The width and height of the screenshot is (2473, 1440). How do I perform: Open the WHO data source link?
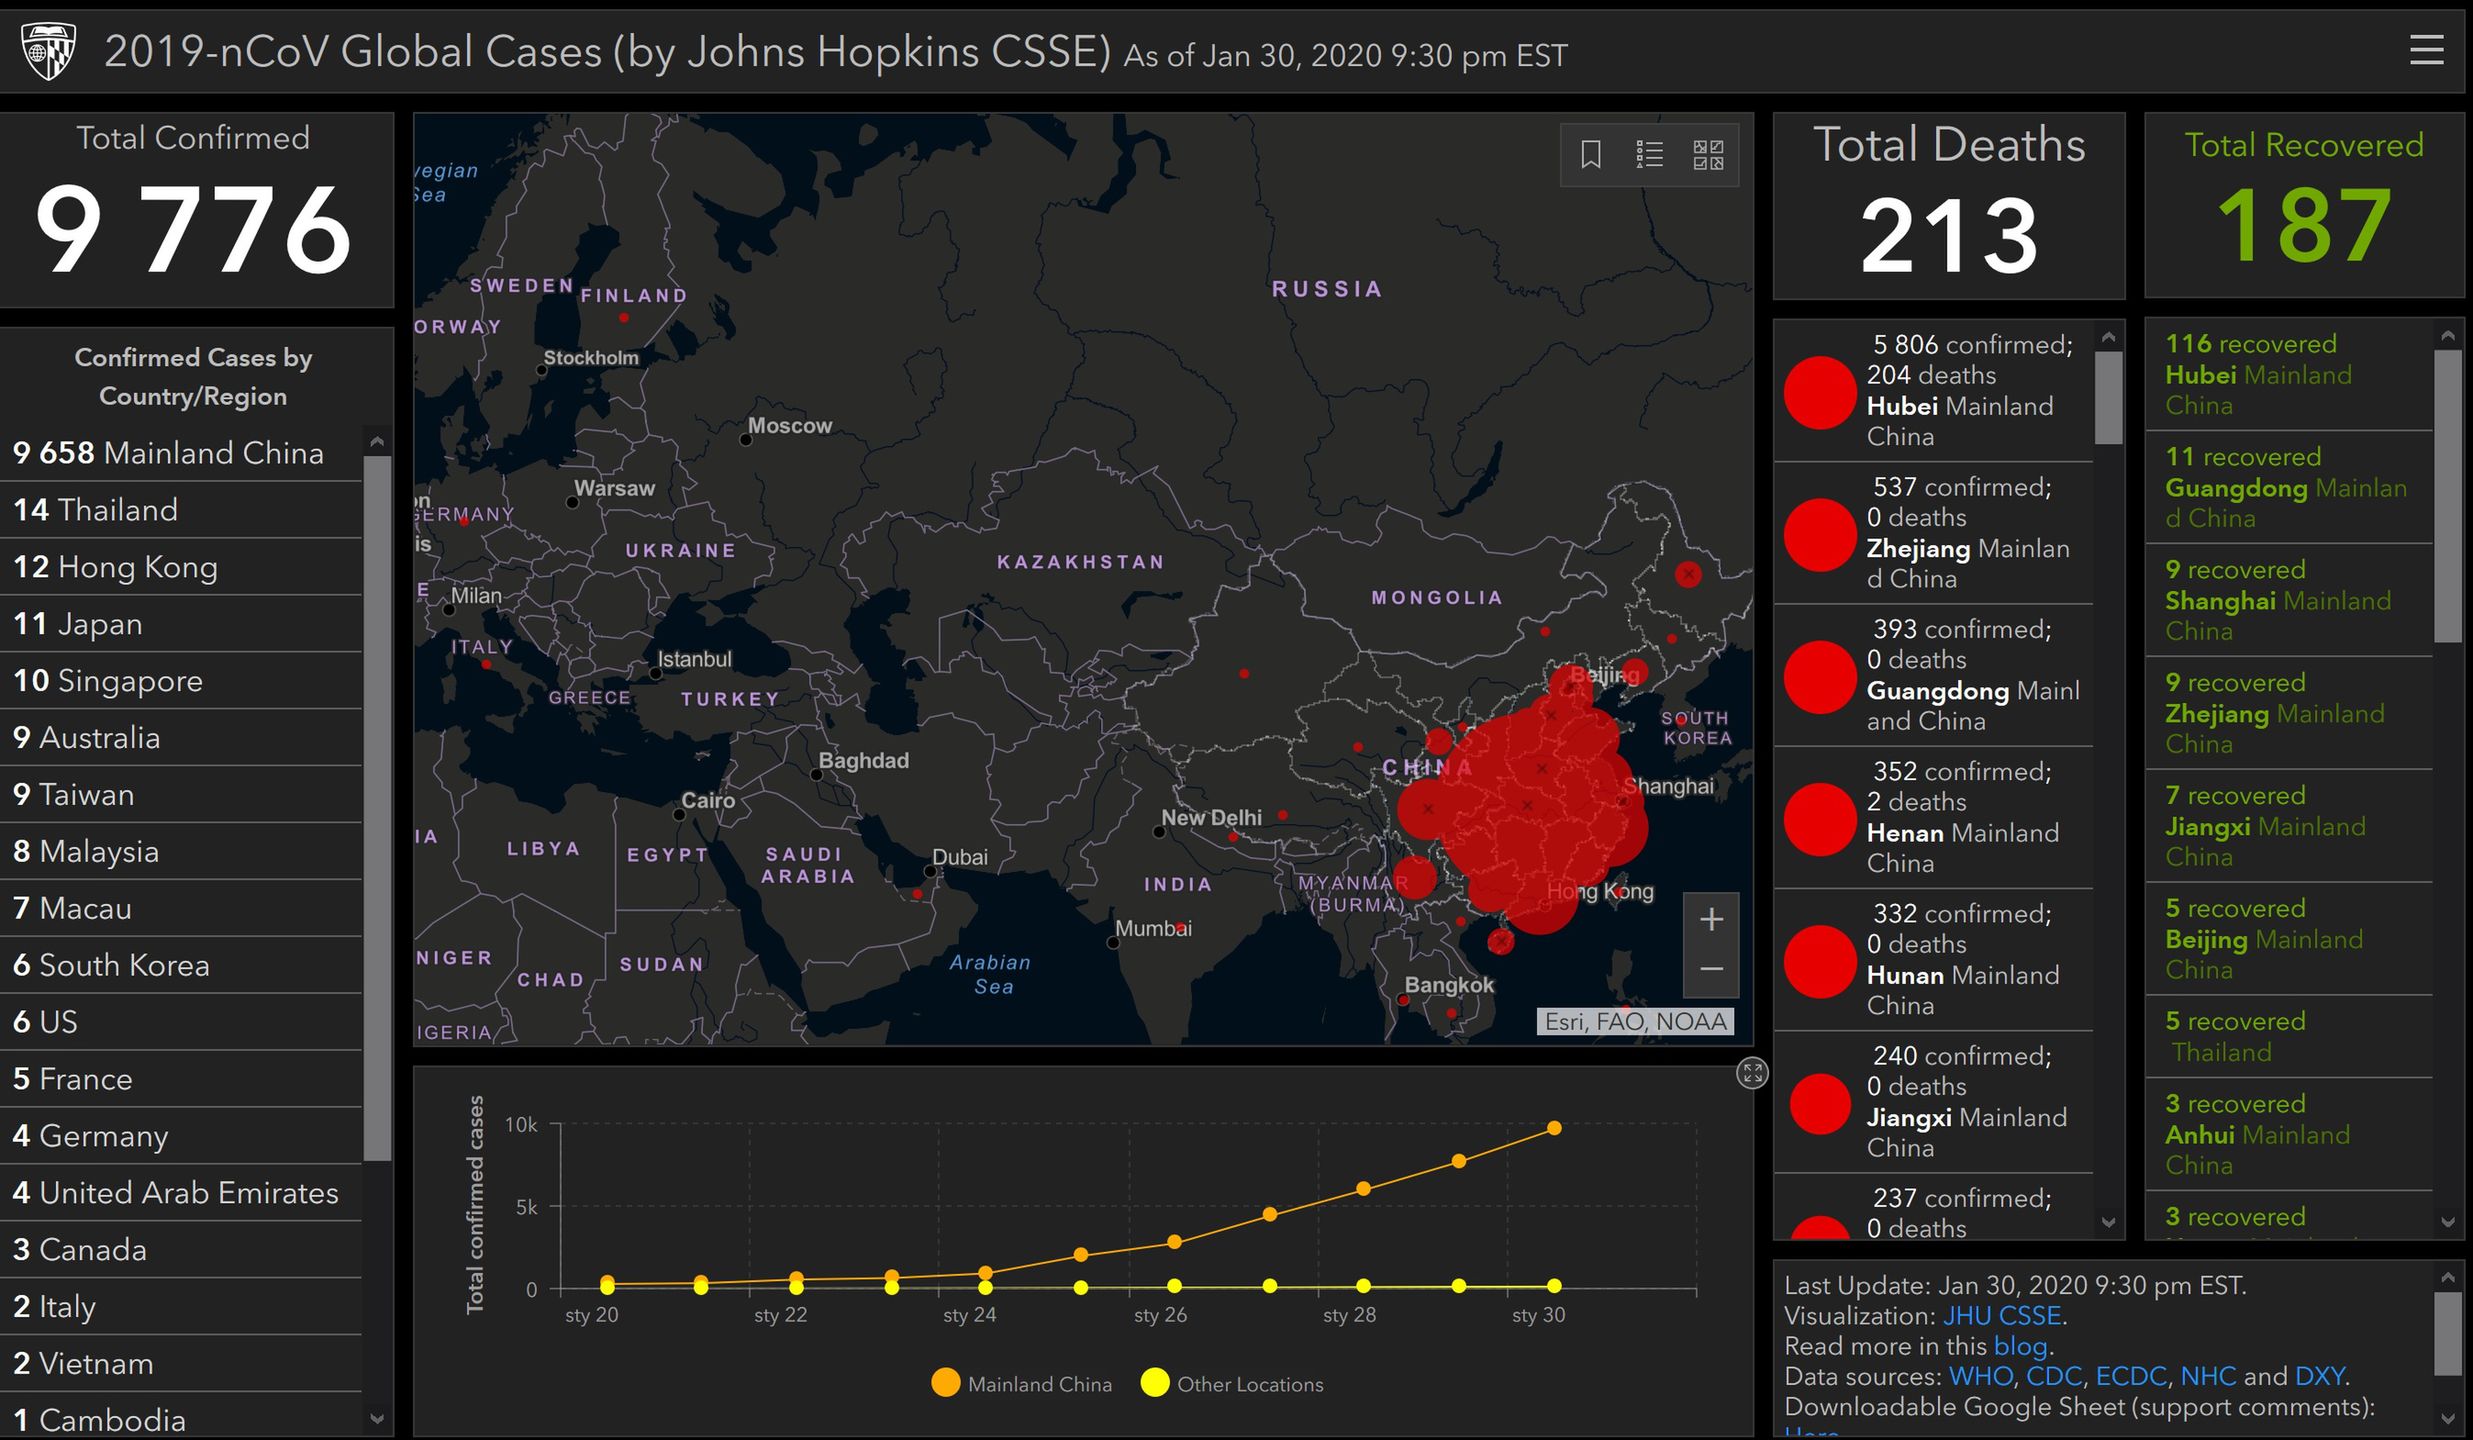tap(1981, 1376)
